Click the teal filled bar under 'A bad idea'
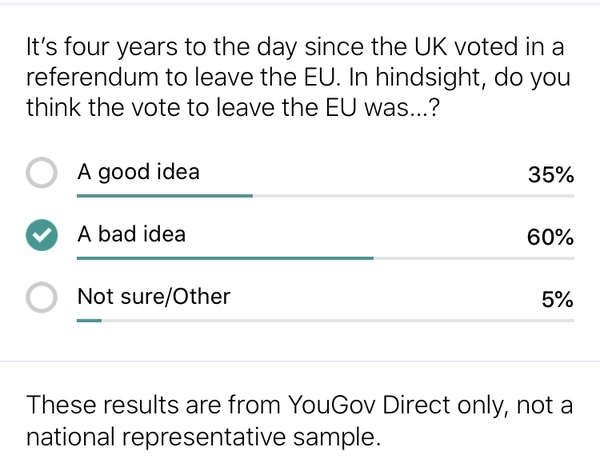 (x=225, y=258)
